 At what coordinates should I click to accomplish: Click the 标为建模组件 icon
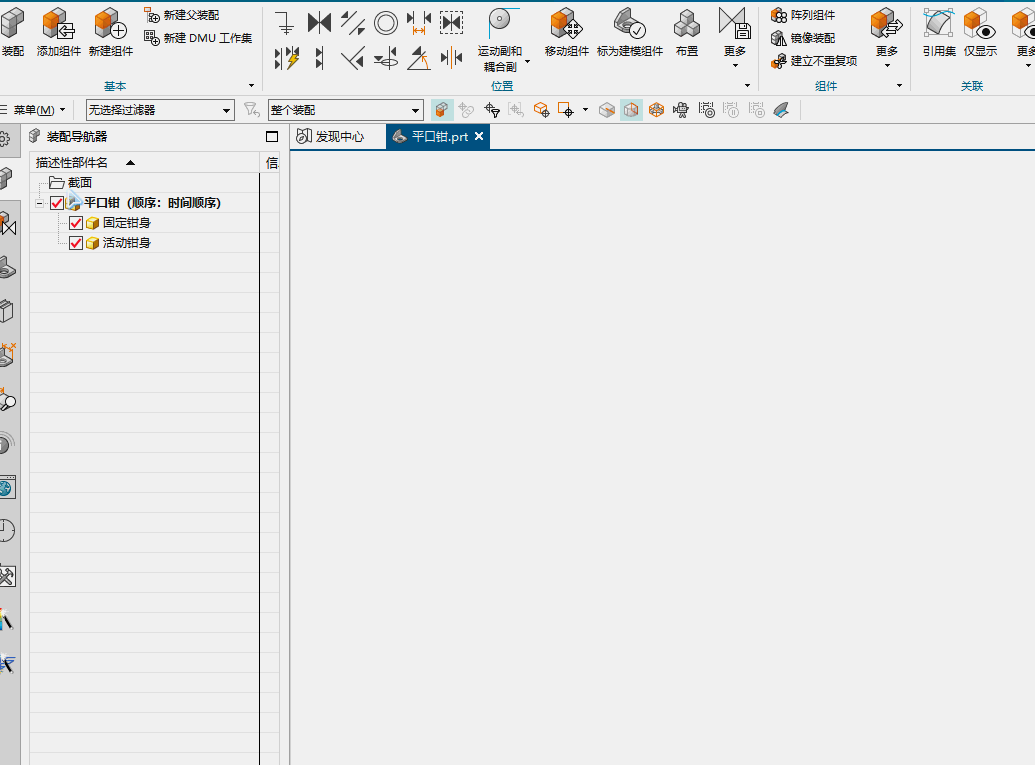629,25
